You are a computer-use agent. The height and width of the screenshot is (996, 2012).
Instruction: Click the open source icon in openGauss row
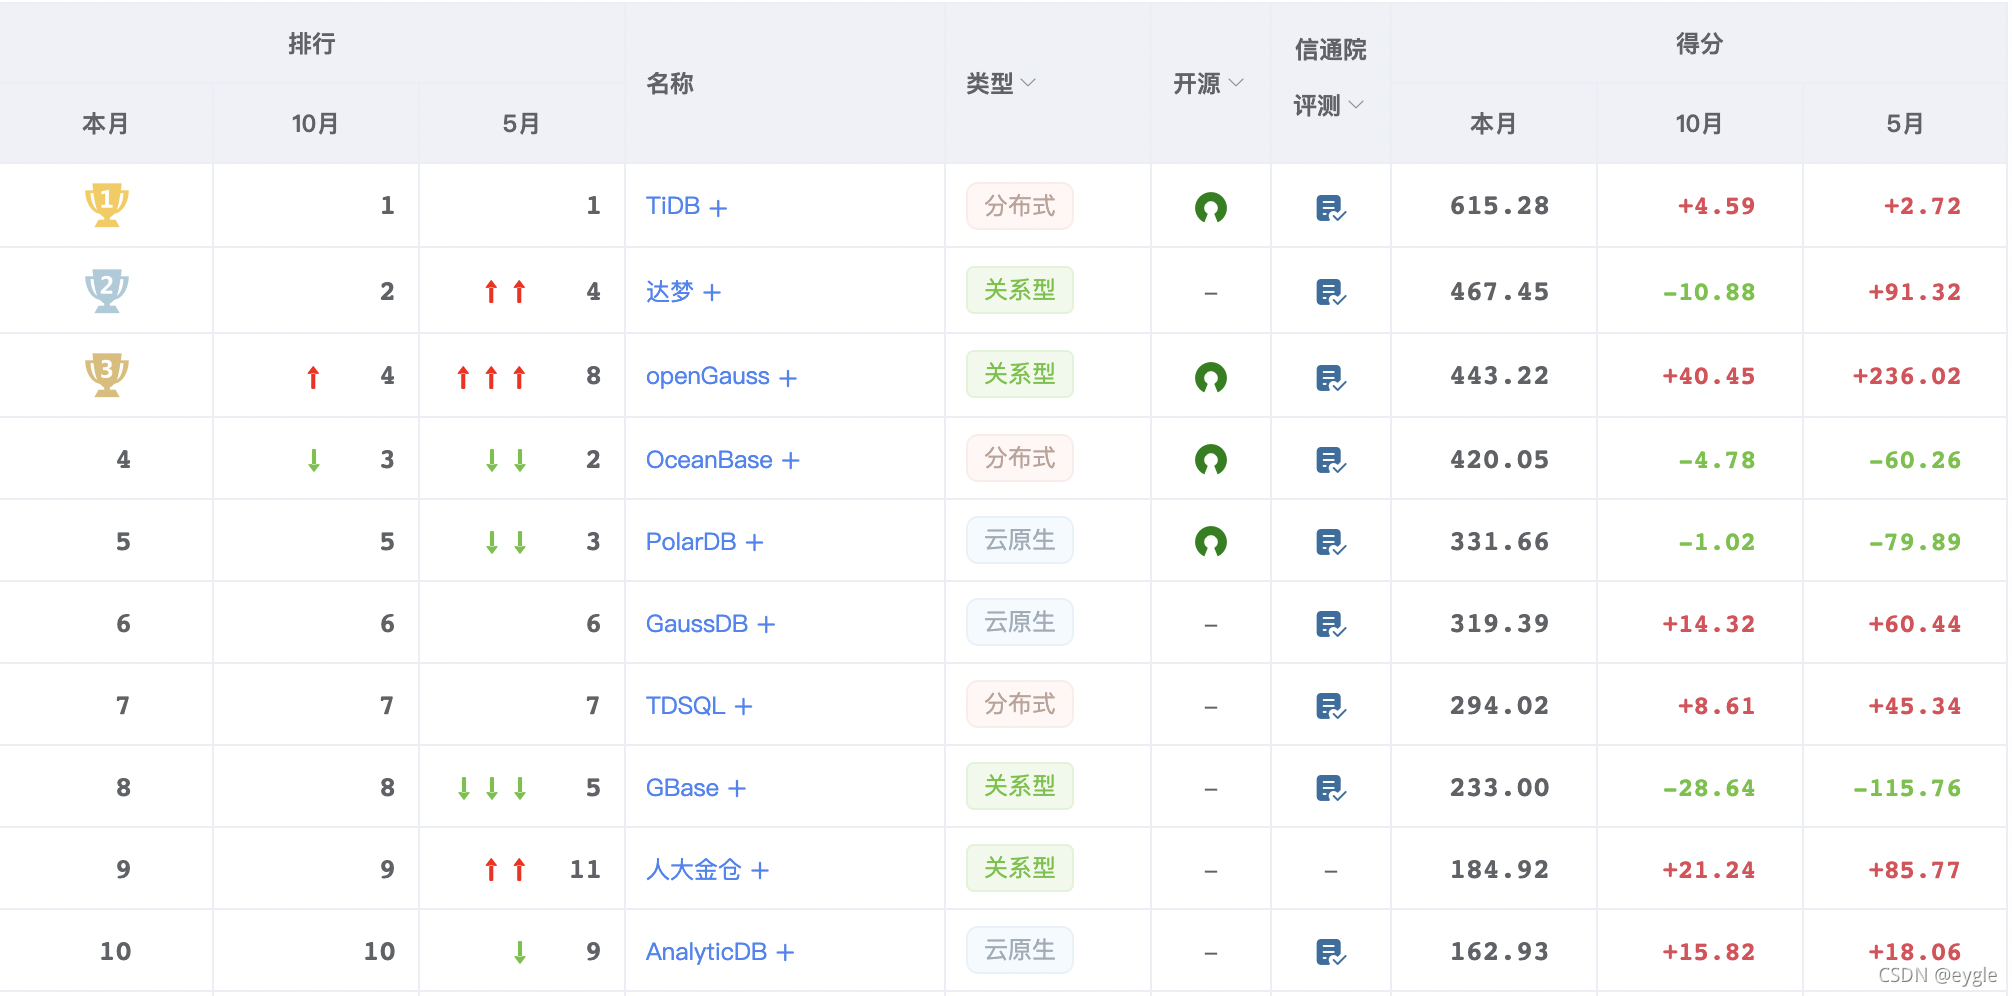(1210, 377)
